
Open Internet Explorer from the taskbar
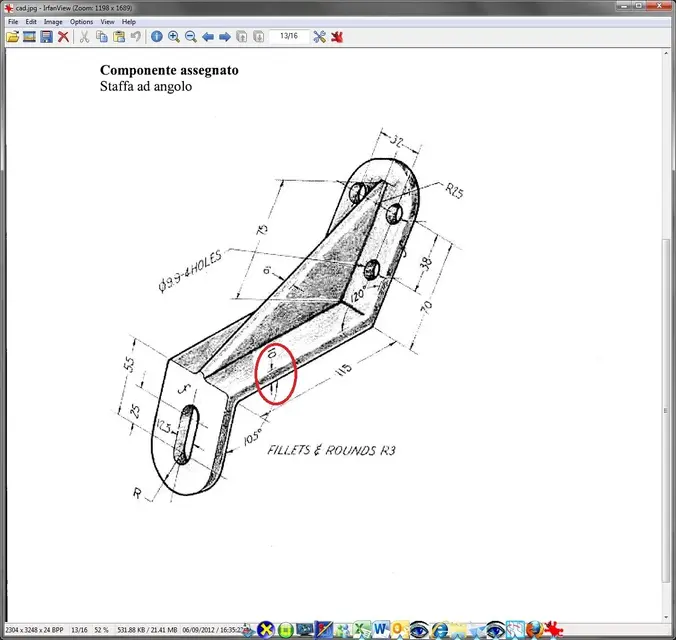(439, 630)
